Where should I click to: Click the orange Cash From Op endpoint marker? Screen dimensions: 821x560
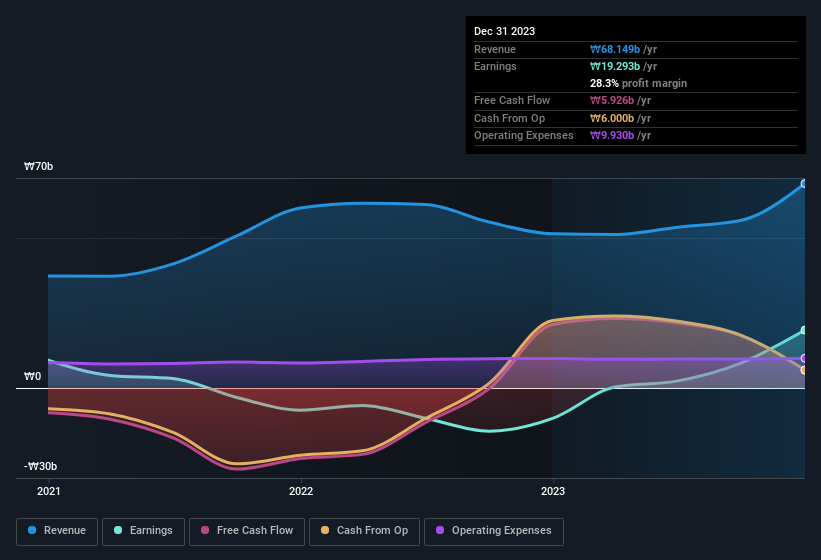pos(804,370)
